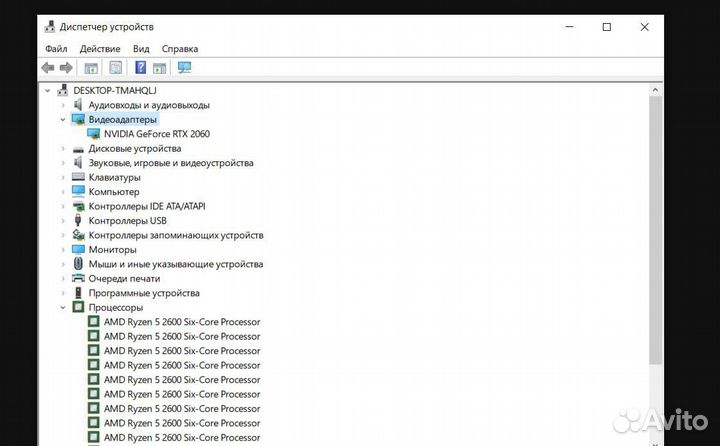Click the Дисковые устройства drive icon
Image resolution: width=720 pixels, height=446 pixels.
coord(79,149)
